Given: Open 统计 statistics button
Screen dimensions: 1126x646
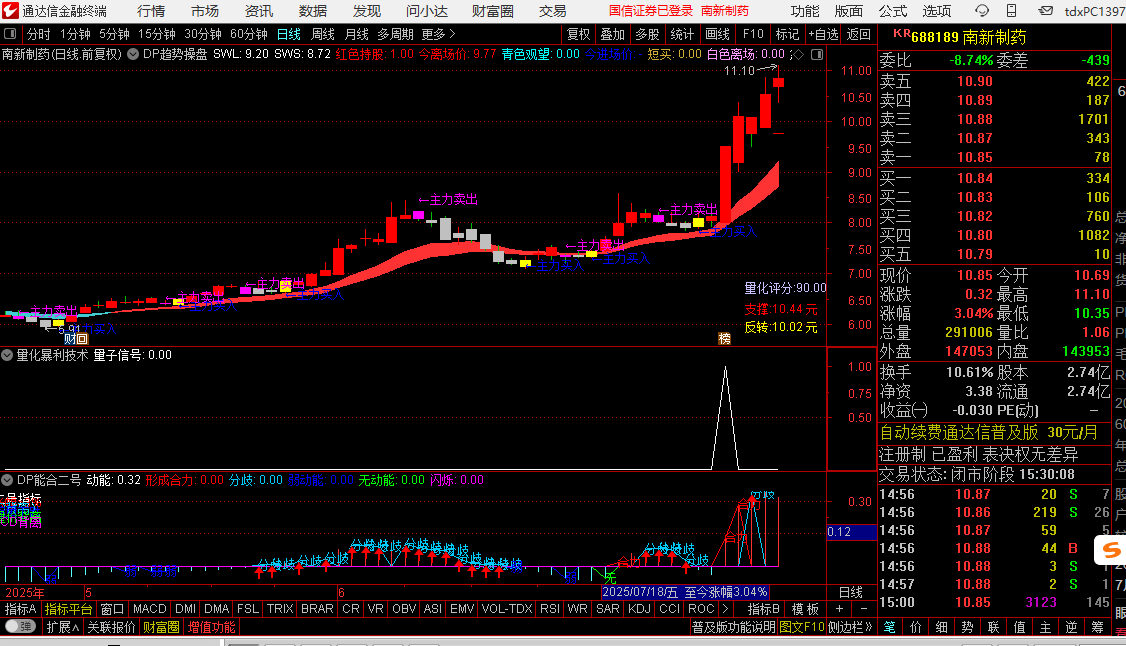Looking at the screenshot, I should click(x=682, y=34).
